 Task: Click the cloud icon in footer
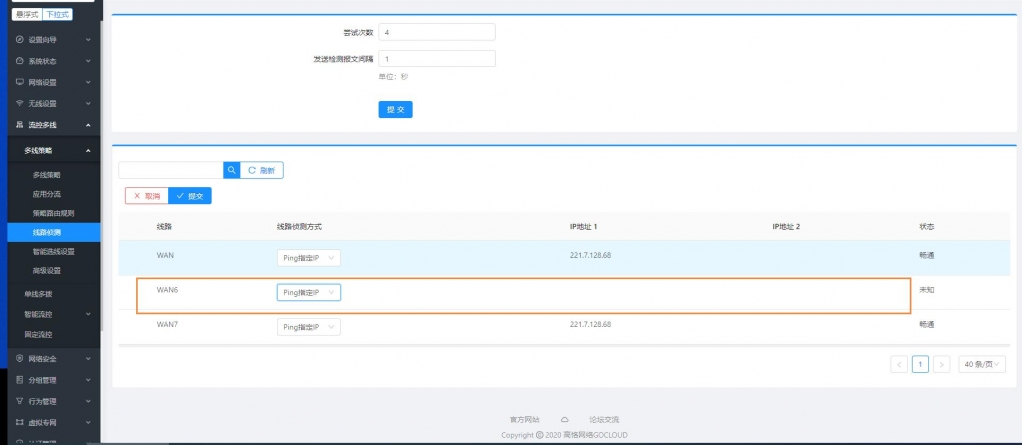click(x=565, y=419)
